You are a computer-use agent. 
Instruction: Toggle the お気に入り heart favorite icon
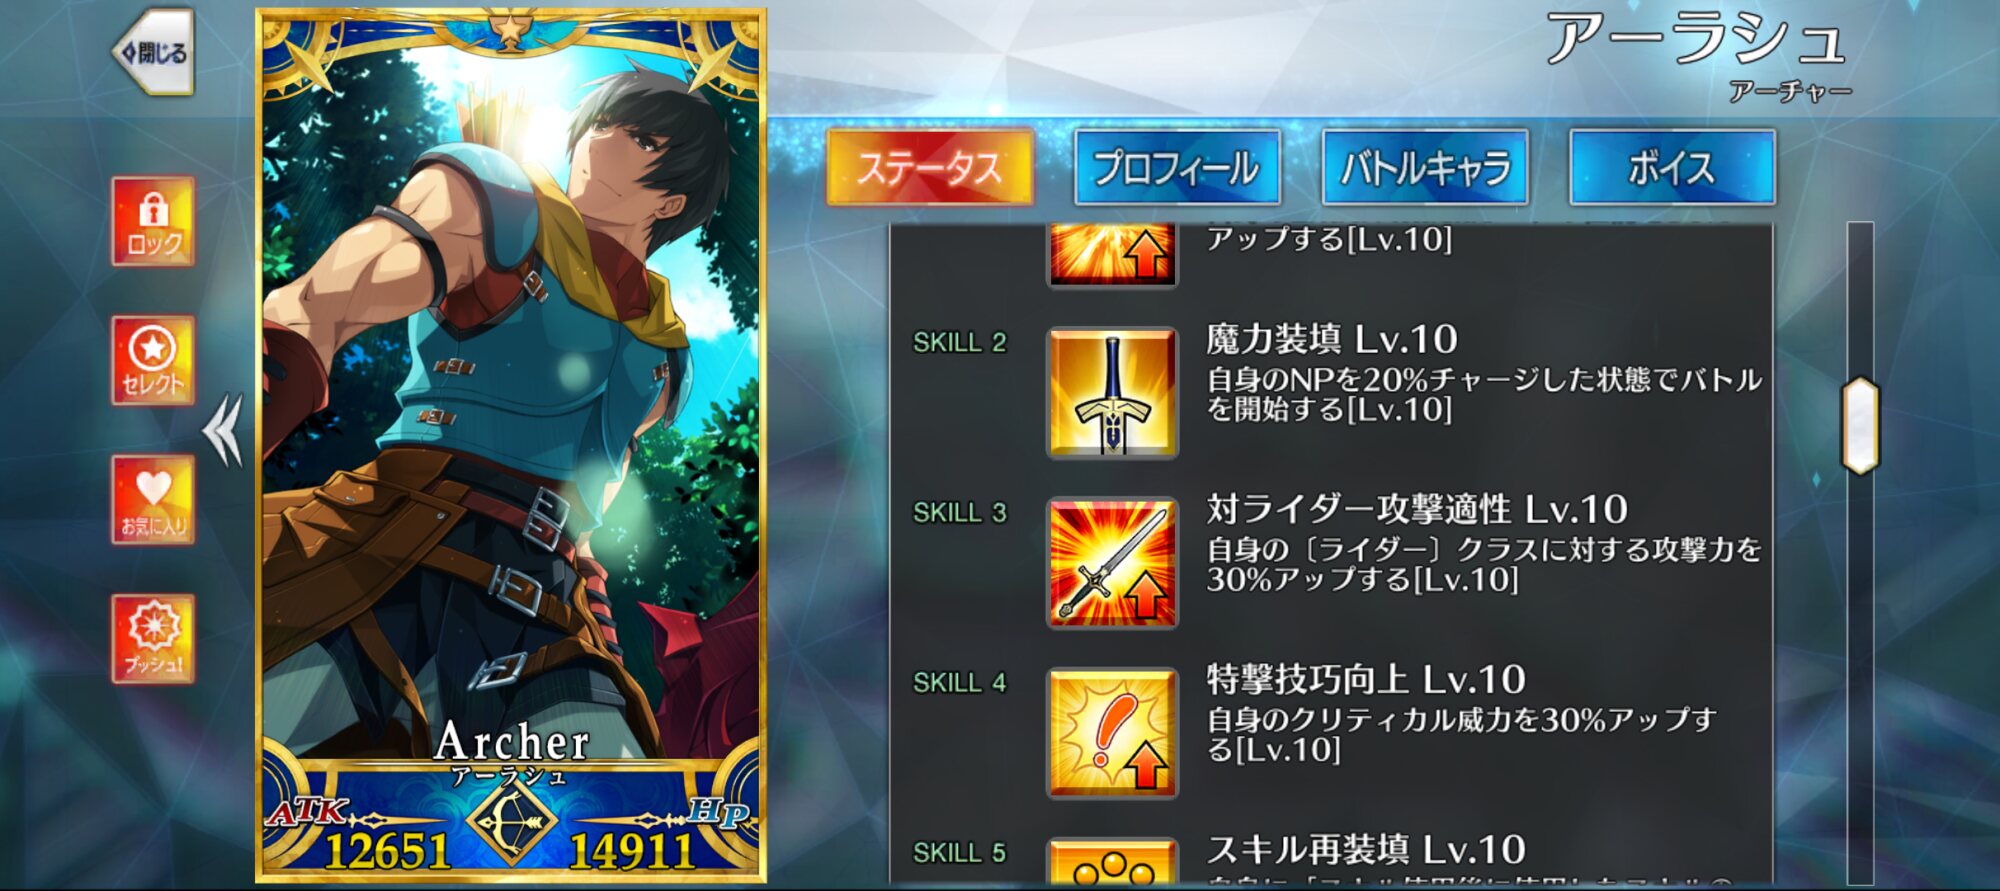pyautogui.click(x=153, y=499)
